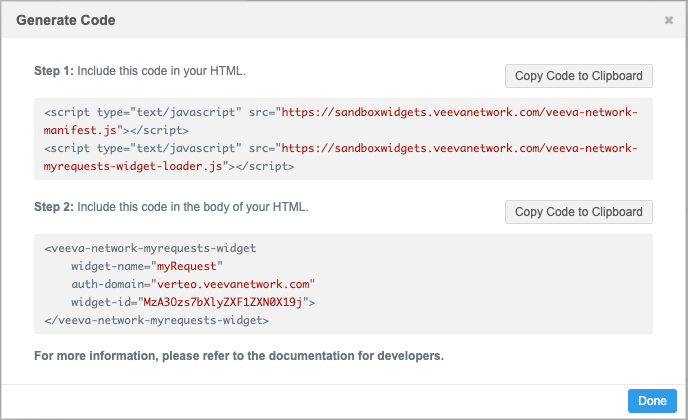This screenshot has width=688, height=420.
Task: Click the verteo.veevanetwork.com auth-domain value
Action: 242,283
